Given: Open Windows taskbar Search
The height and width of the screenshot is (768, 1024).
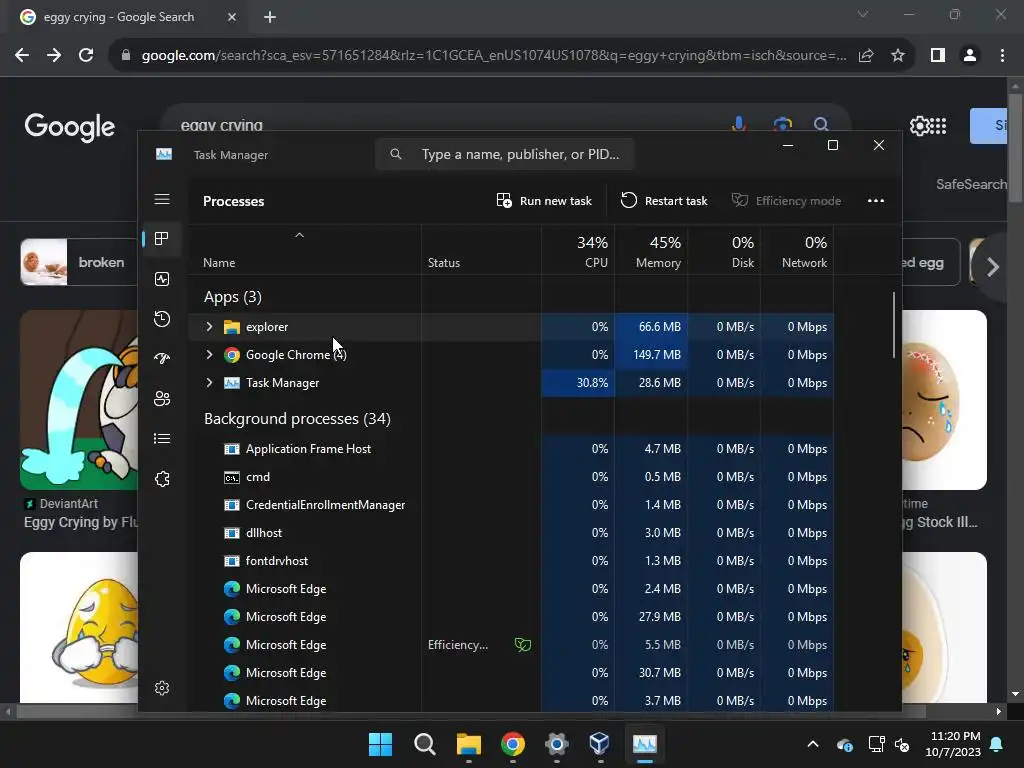Looking at the screenshot, I should pyautogui.click(x=424, y=744).
